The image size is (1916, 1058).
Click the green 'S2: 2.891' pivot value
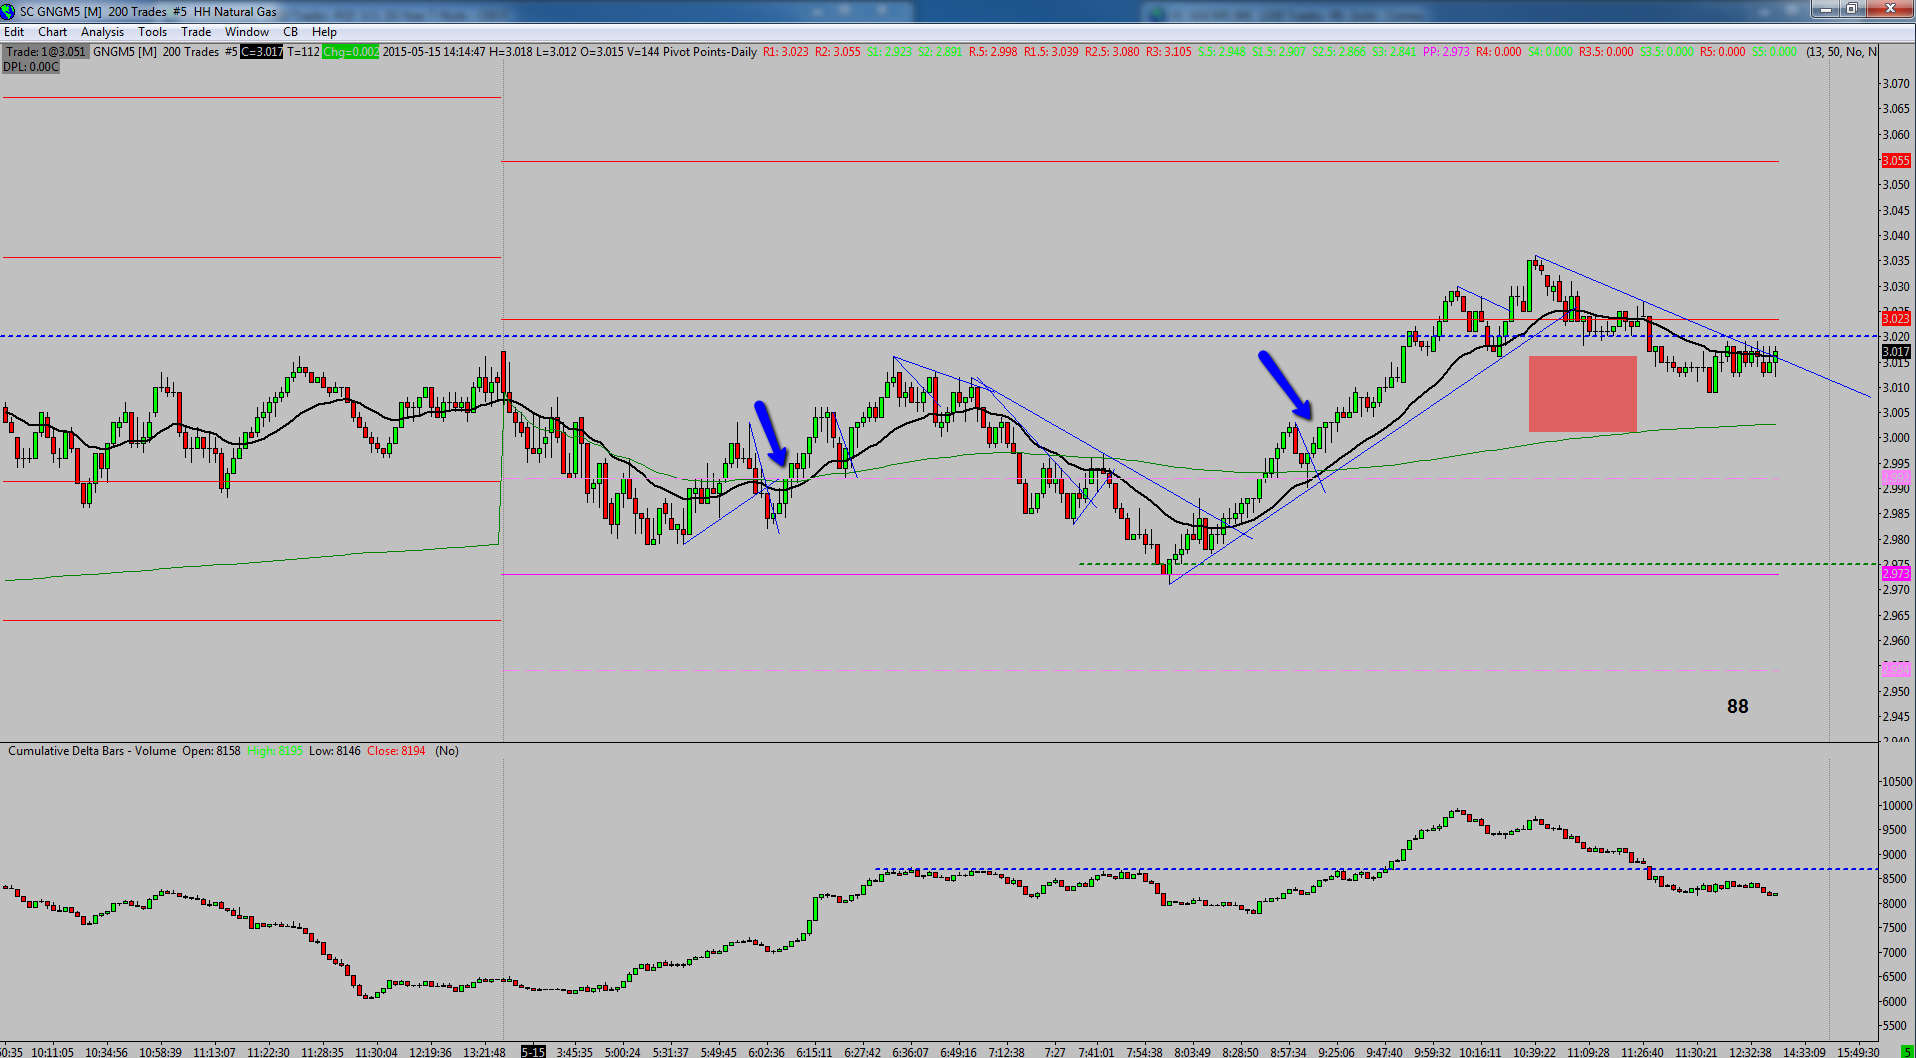[939, 52]
